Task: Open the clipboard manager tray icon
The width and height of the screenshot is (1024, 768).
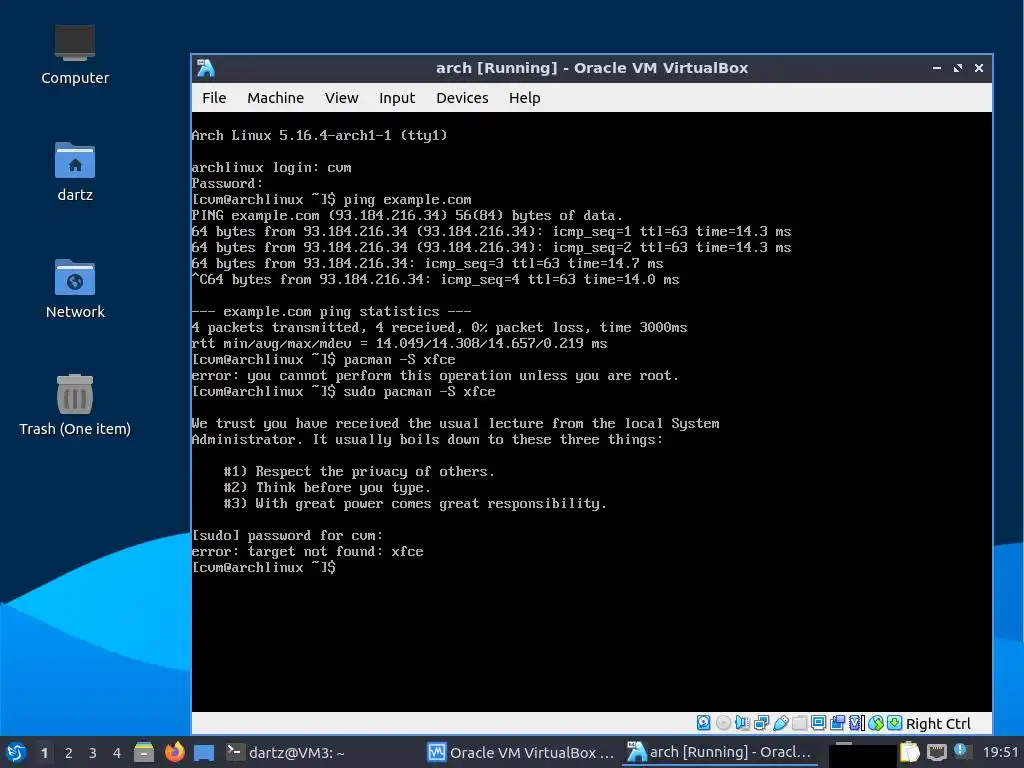Action: 909,752
